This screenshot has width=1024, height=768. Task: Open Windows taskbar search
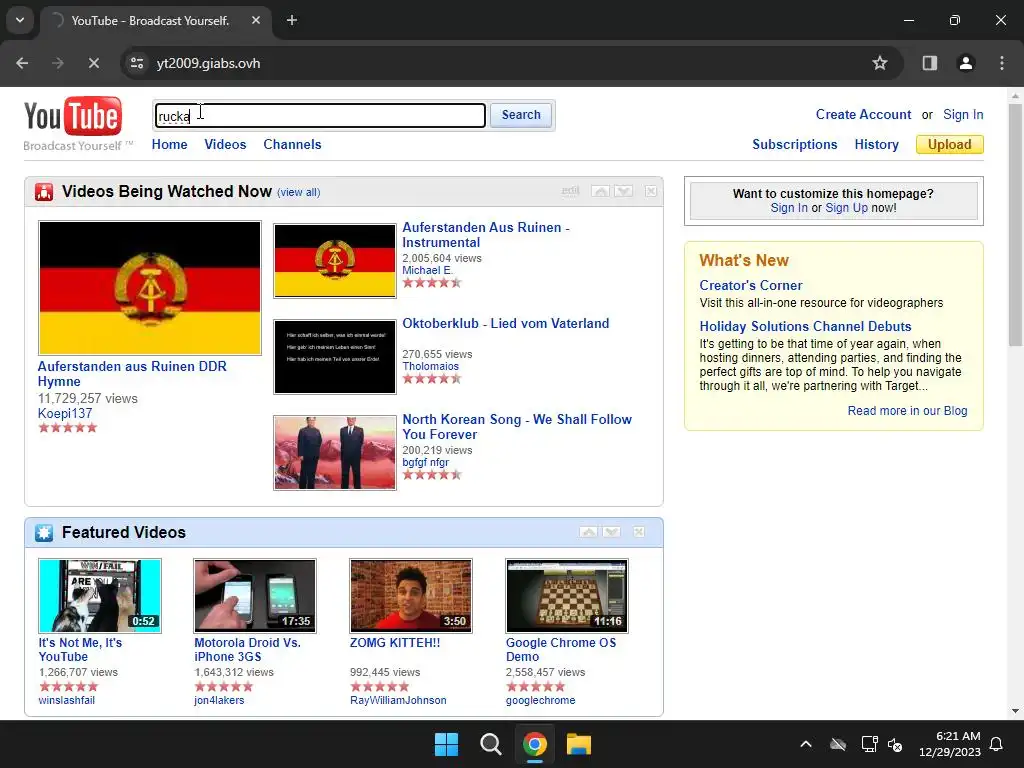pyautogui.click(x=490, y=744)
